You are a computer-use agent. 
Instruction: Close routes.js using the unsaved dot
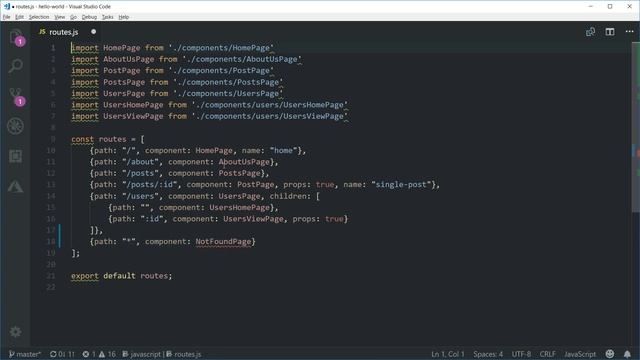[93, 31]
